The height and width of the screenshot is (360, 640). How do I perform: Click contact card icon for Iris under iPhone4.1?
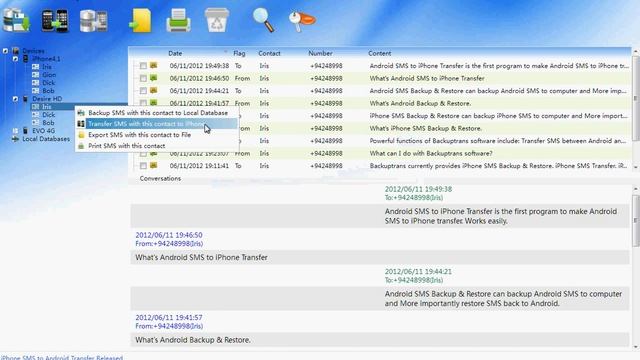coord(36,67)
